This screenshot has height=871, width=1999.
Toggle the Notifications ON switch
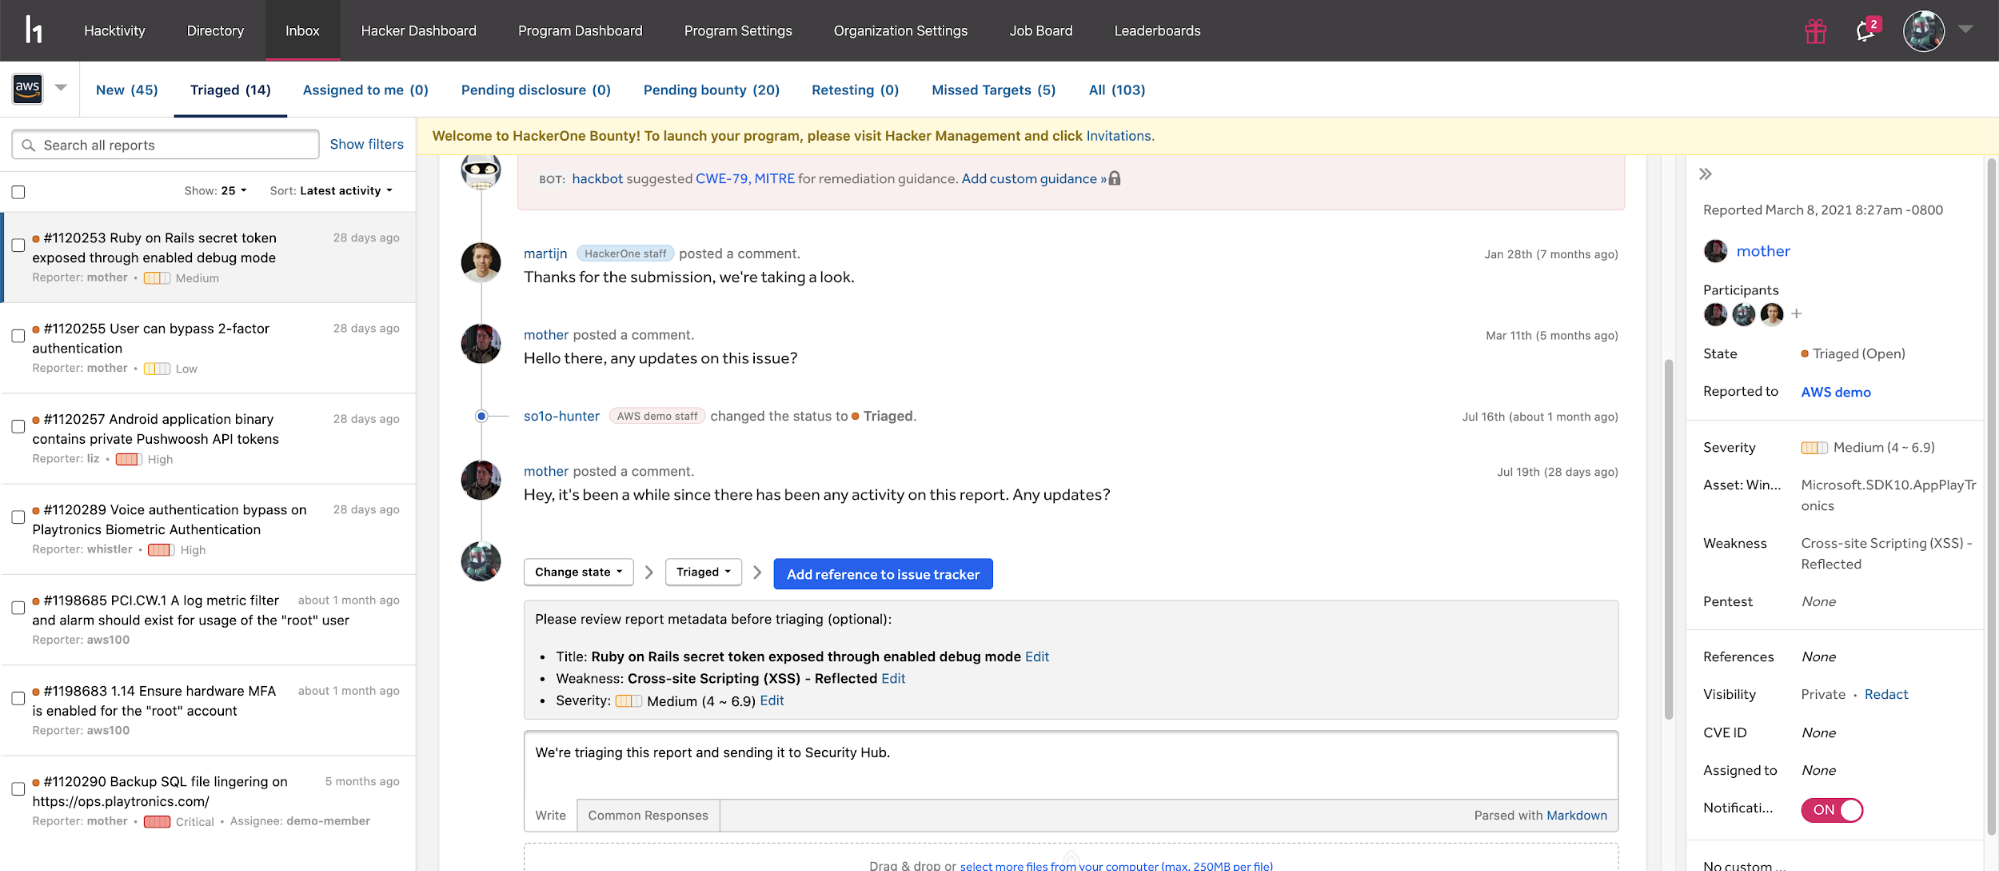(x=1831, y=810)
